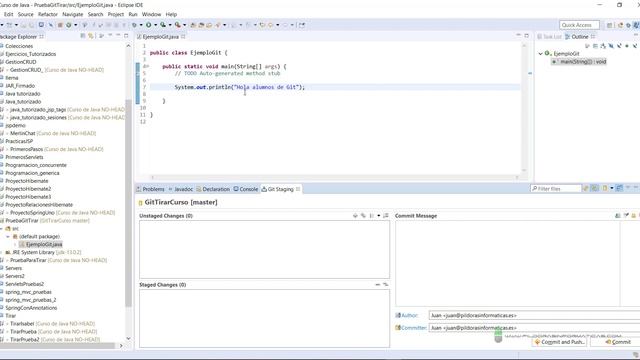Viewport: 640px width, 360px height.
Task: Click the External Tools run icon
Action: pyautogui.click(x=178, y=25)
